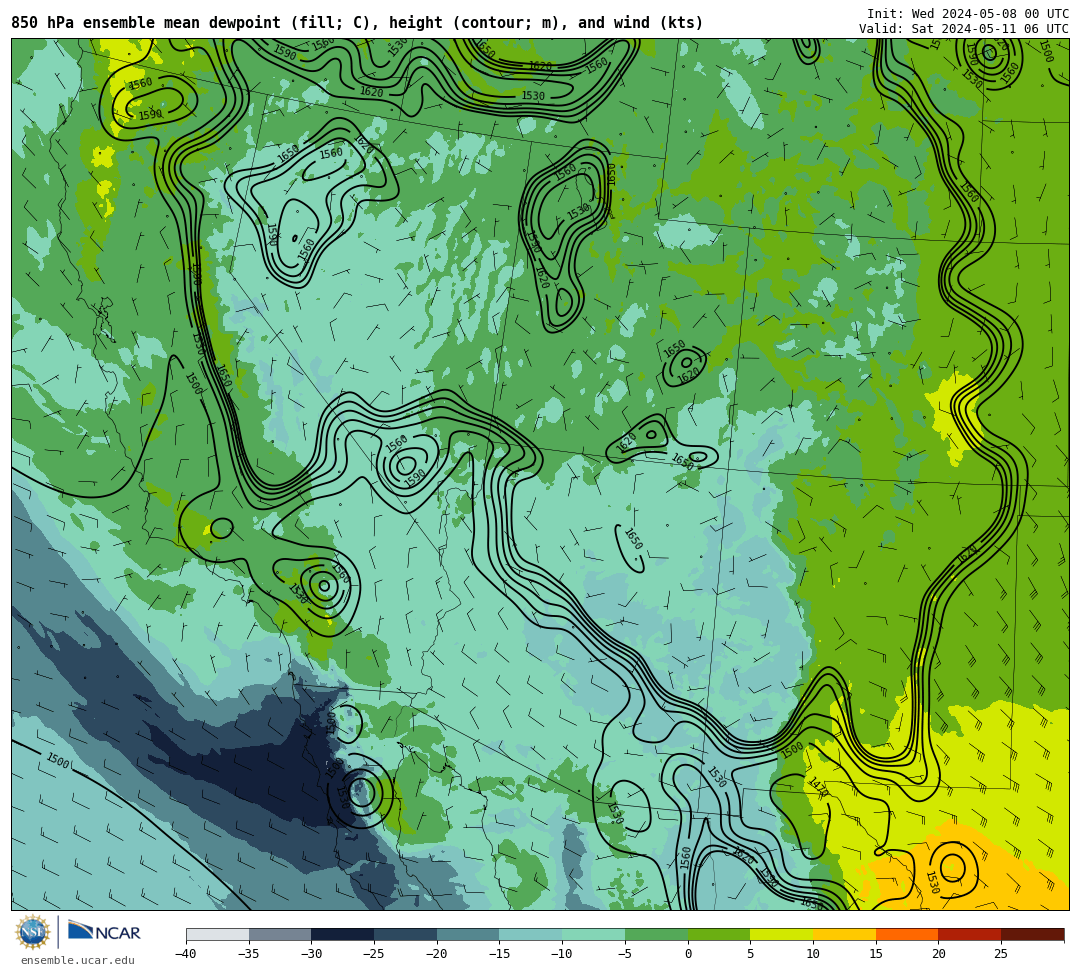1080x973 pixels.
Task: Click the -35 to -30 colorbar swatch
Action: tap(280, 934)
